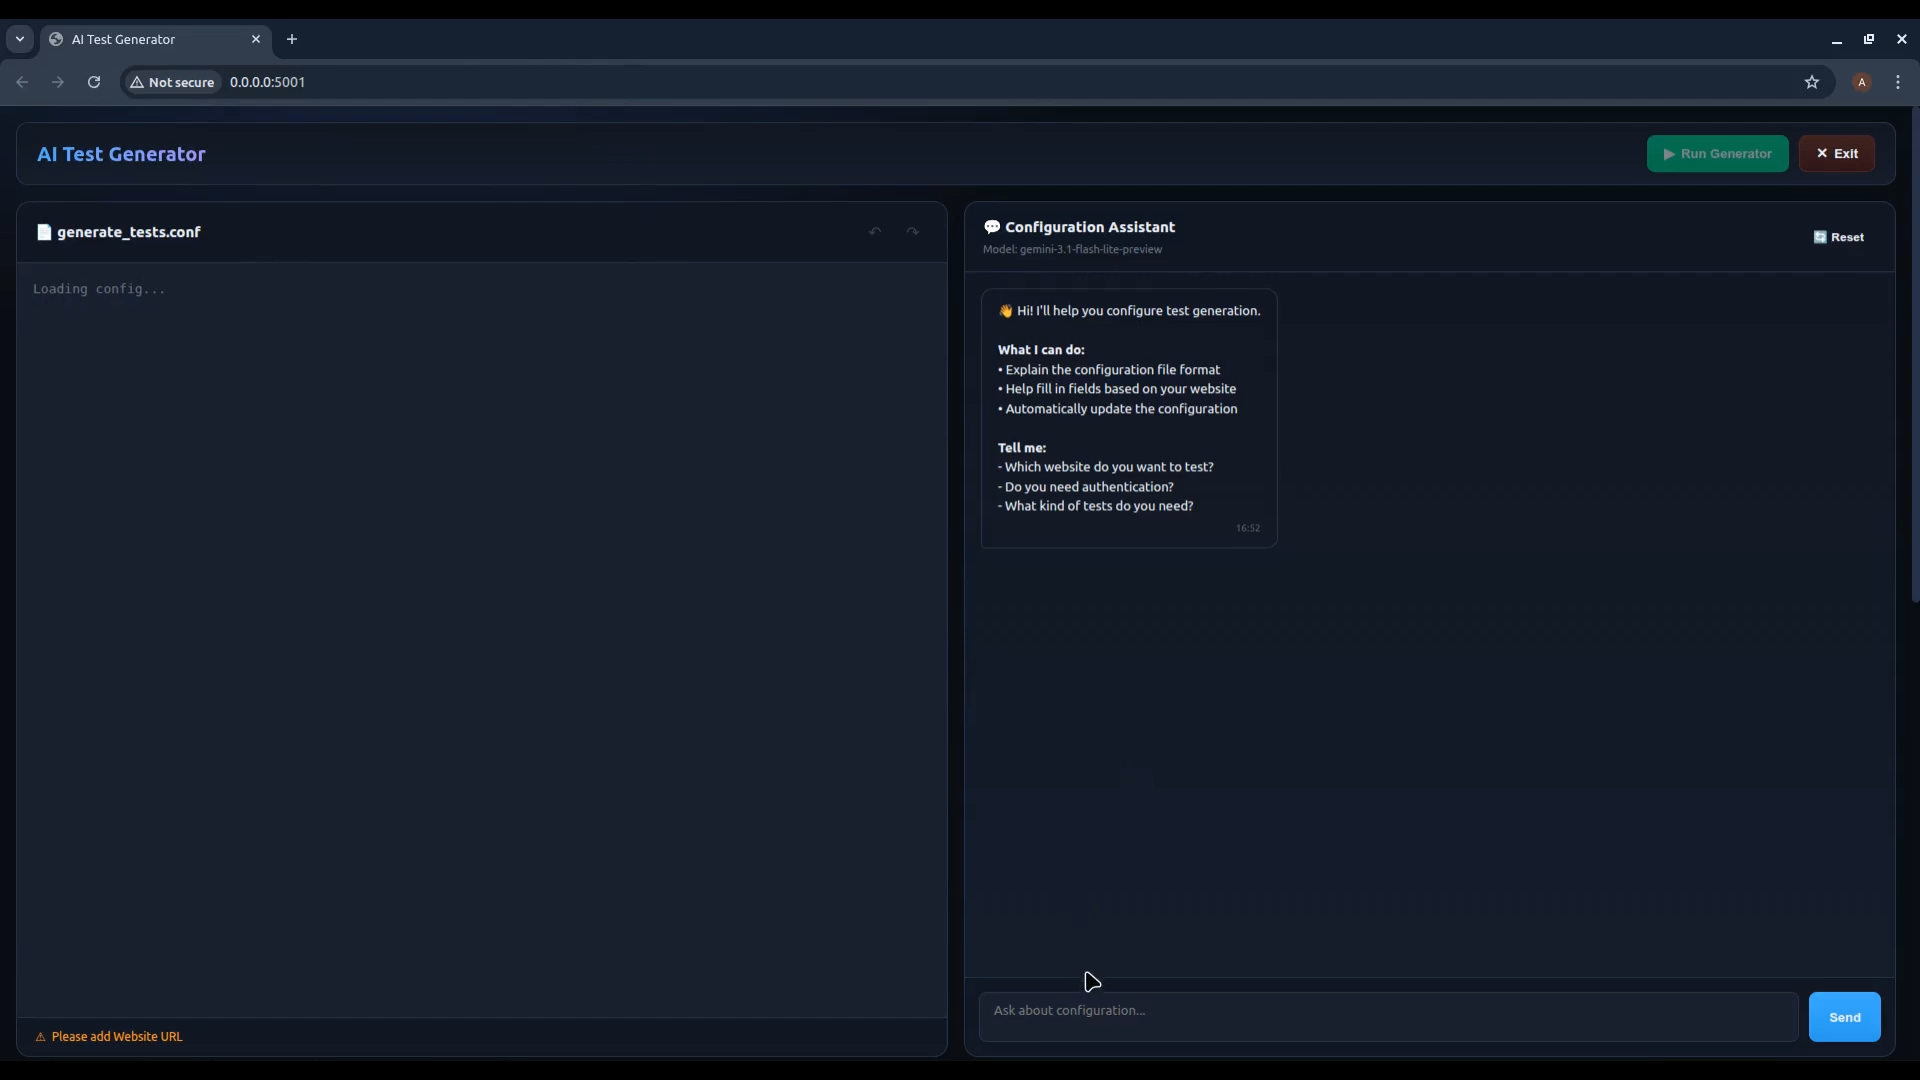The width and height of the screenshot is (1920, 1080).
Task: Reload the current page
Action: (x=93, y=82)
